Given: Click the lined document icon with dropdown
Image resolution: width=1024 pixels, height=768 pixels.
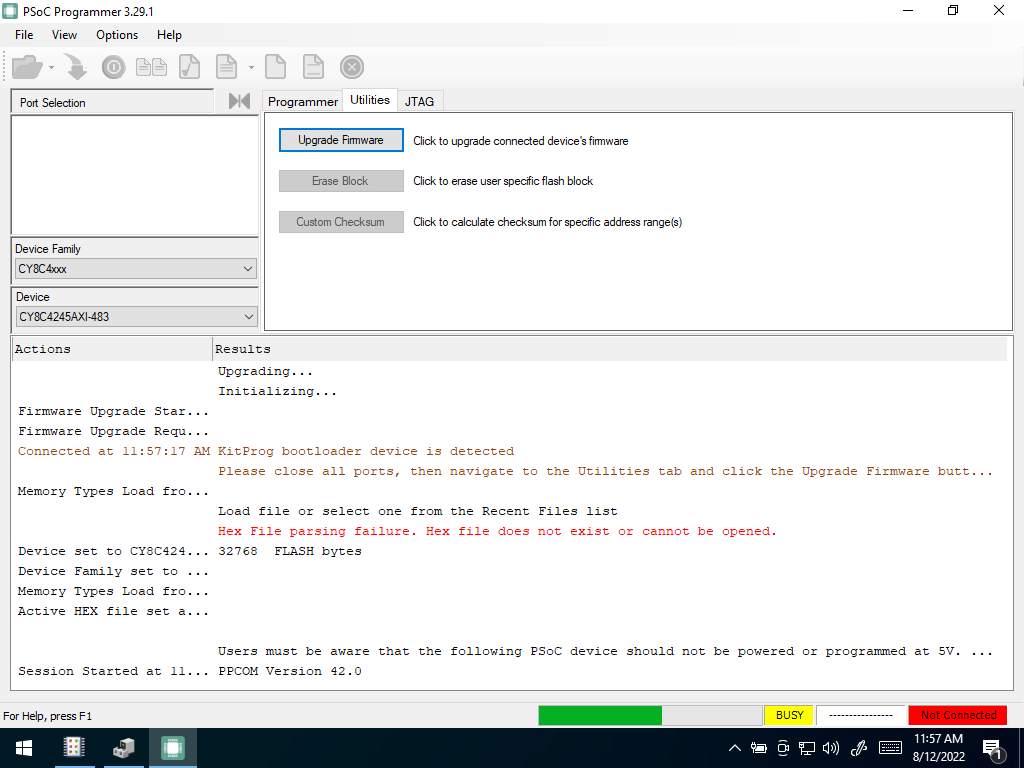Looking at the screenshot, I should pyautogui.click(x=226, y=67).
